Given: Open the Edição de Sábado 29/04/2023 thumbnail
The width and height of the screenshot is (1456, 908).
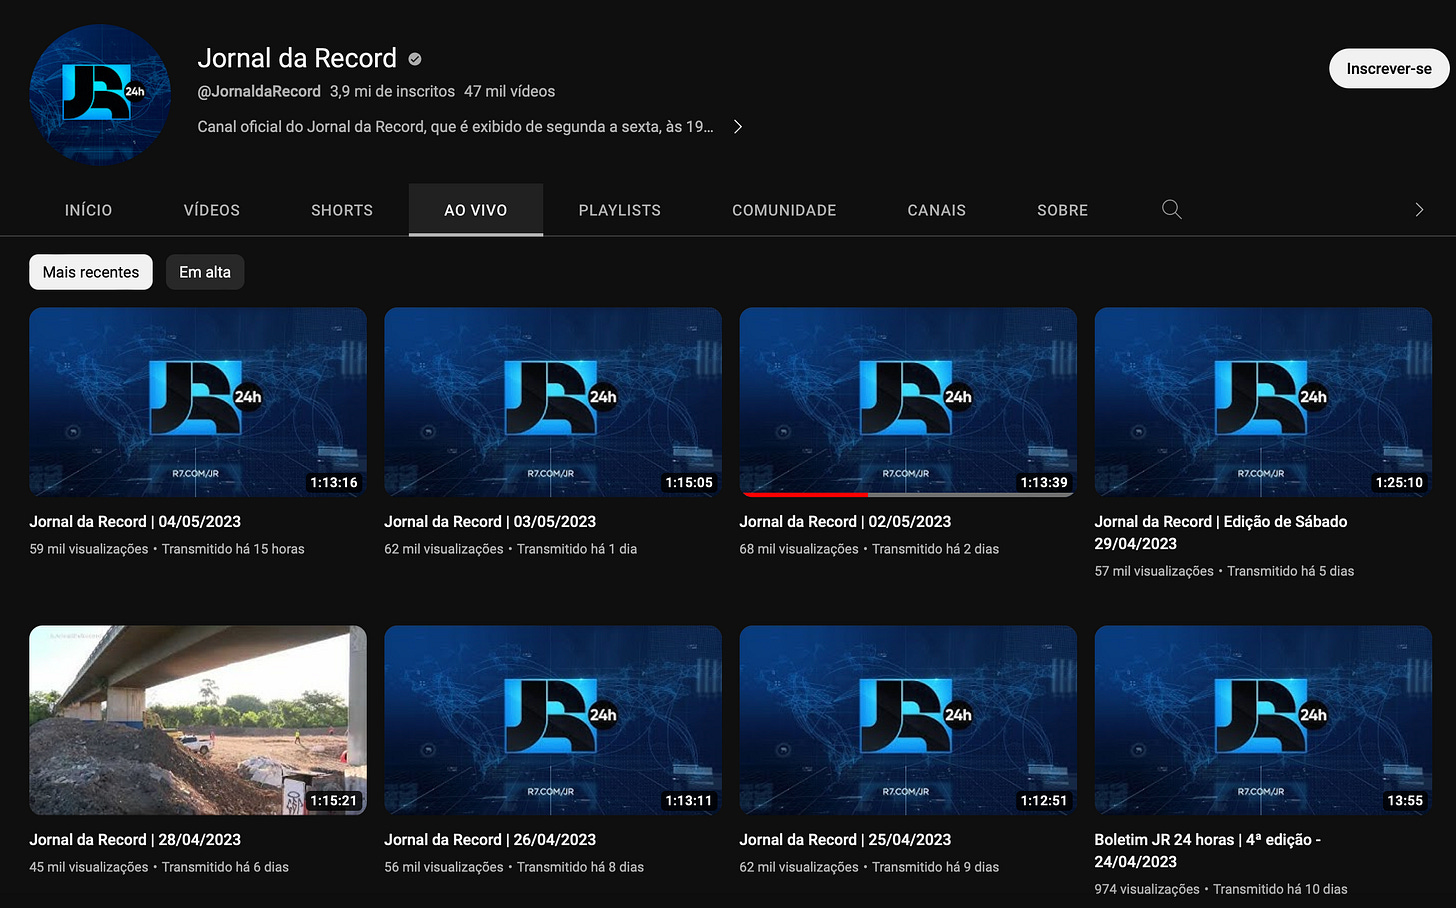Looking at the screenshot, I should [1263, 402].
